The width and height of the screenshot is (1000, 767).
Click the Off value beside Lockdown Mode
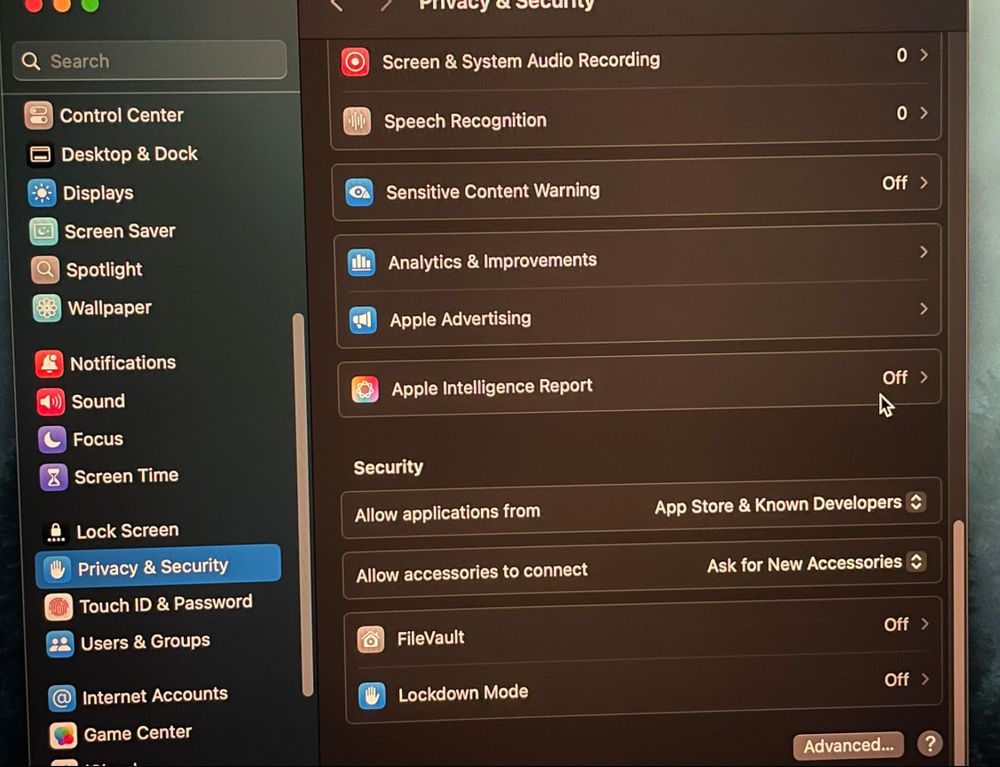coord(897,680)
